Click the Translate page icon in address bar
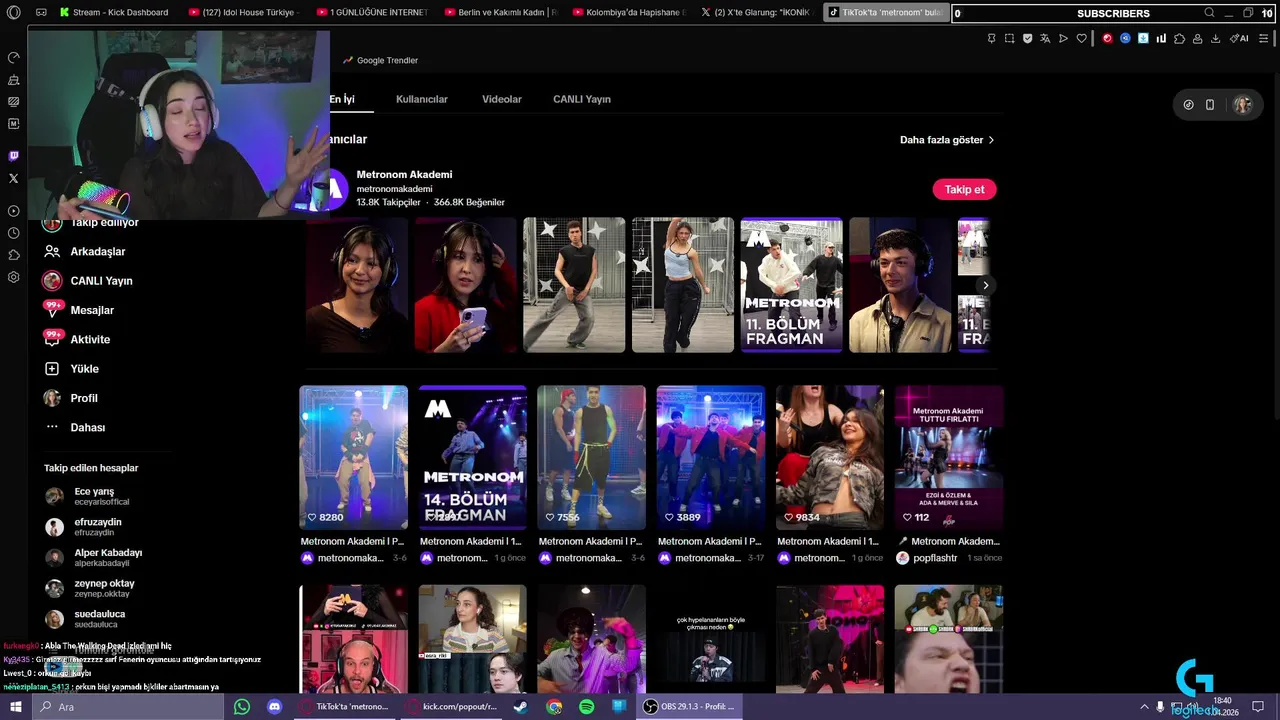The width and height of the screenshot is (1280, 720). click(x=1045, y=38)
